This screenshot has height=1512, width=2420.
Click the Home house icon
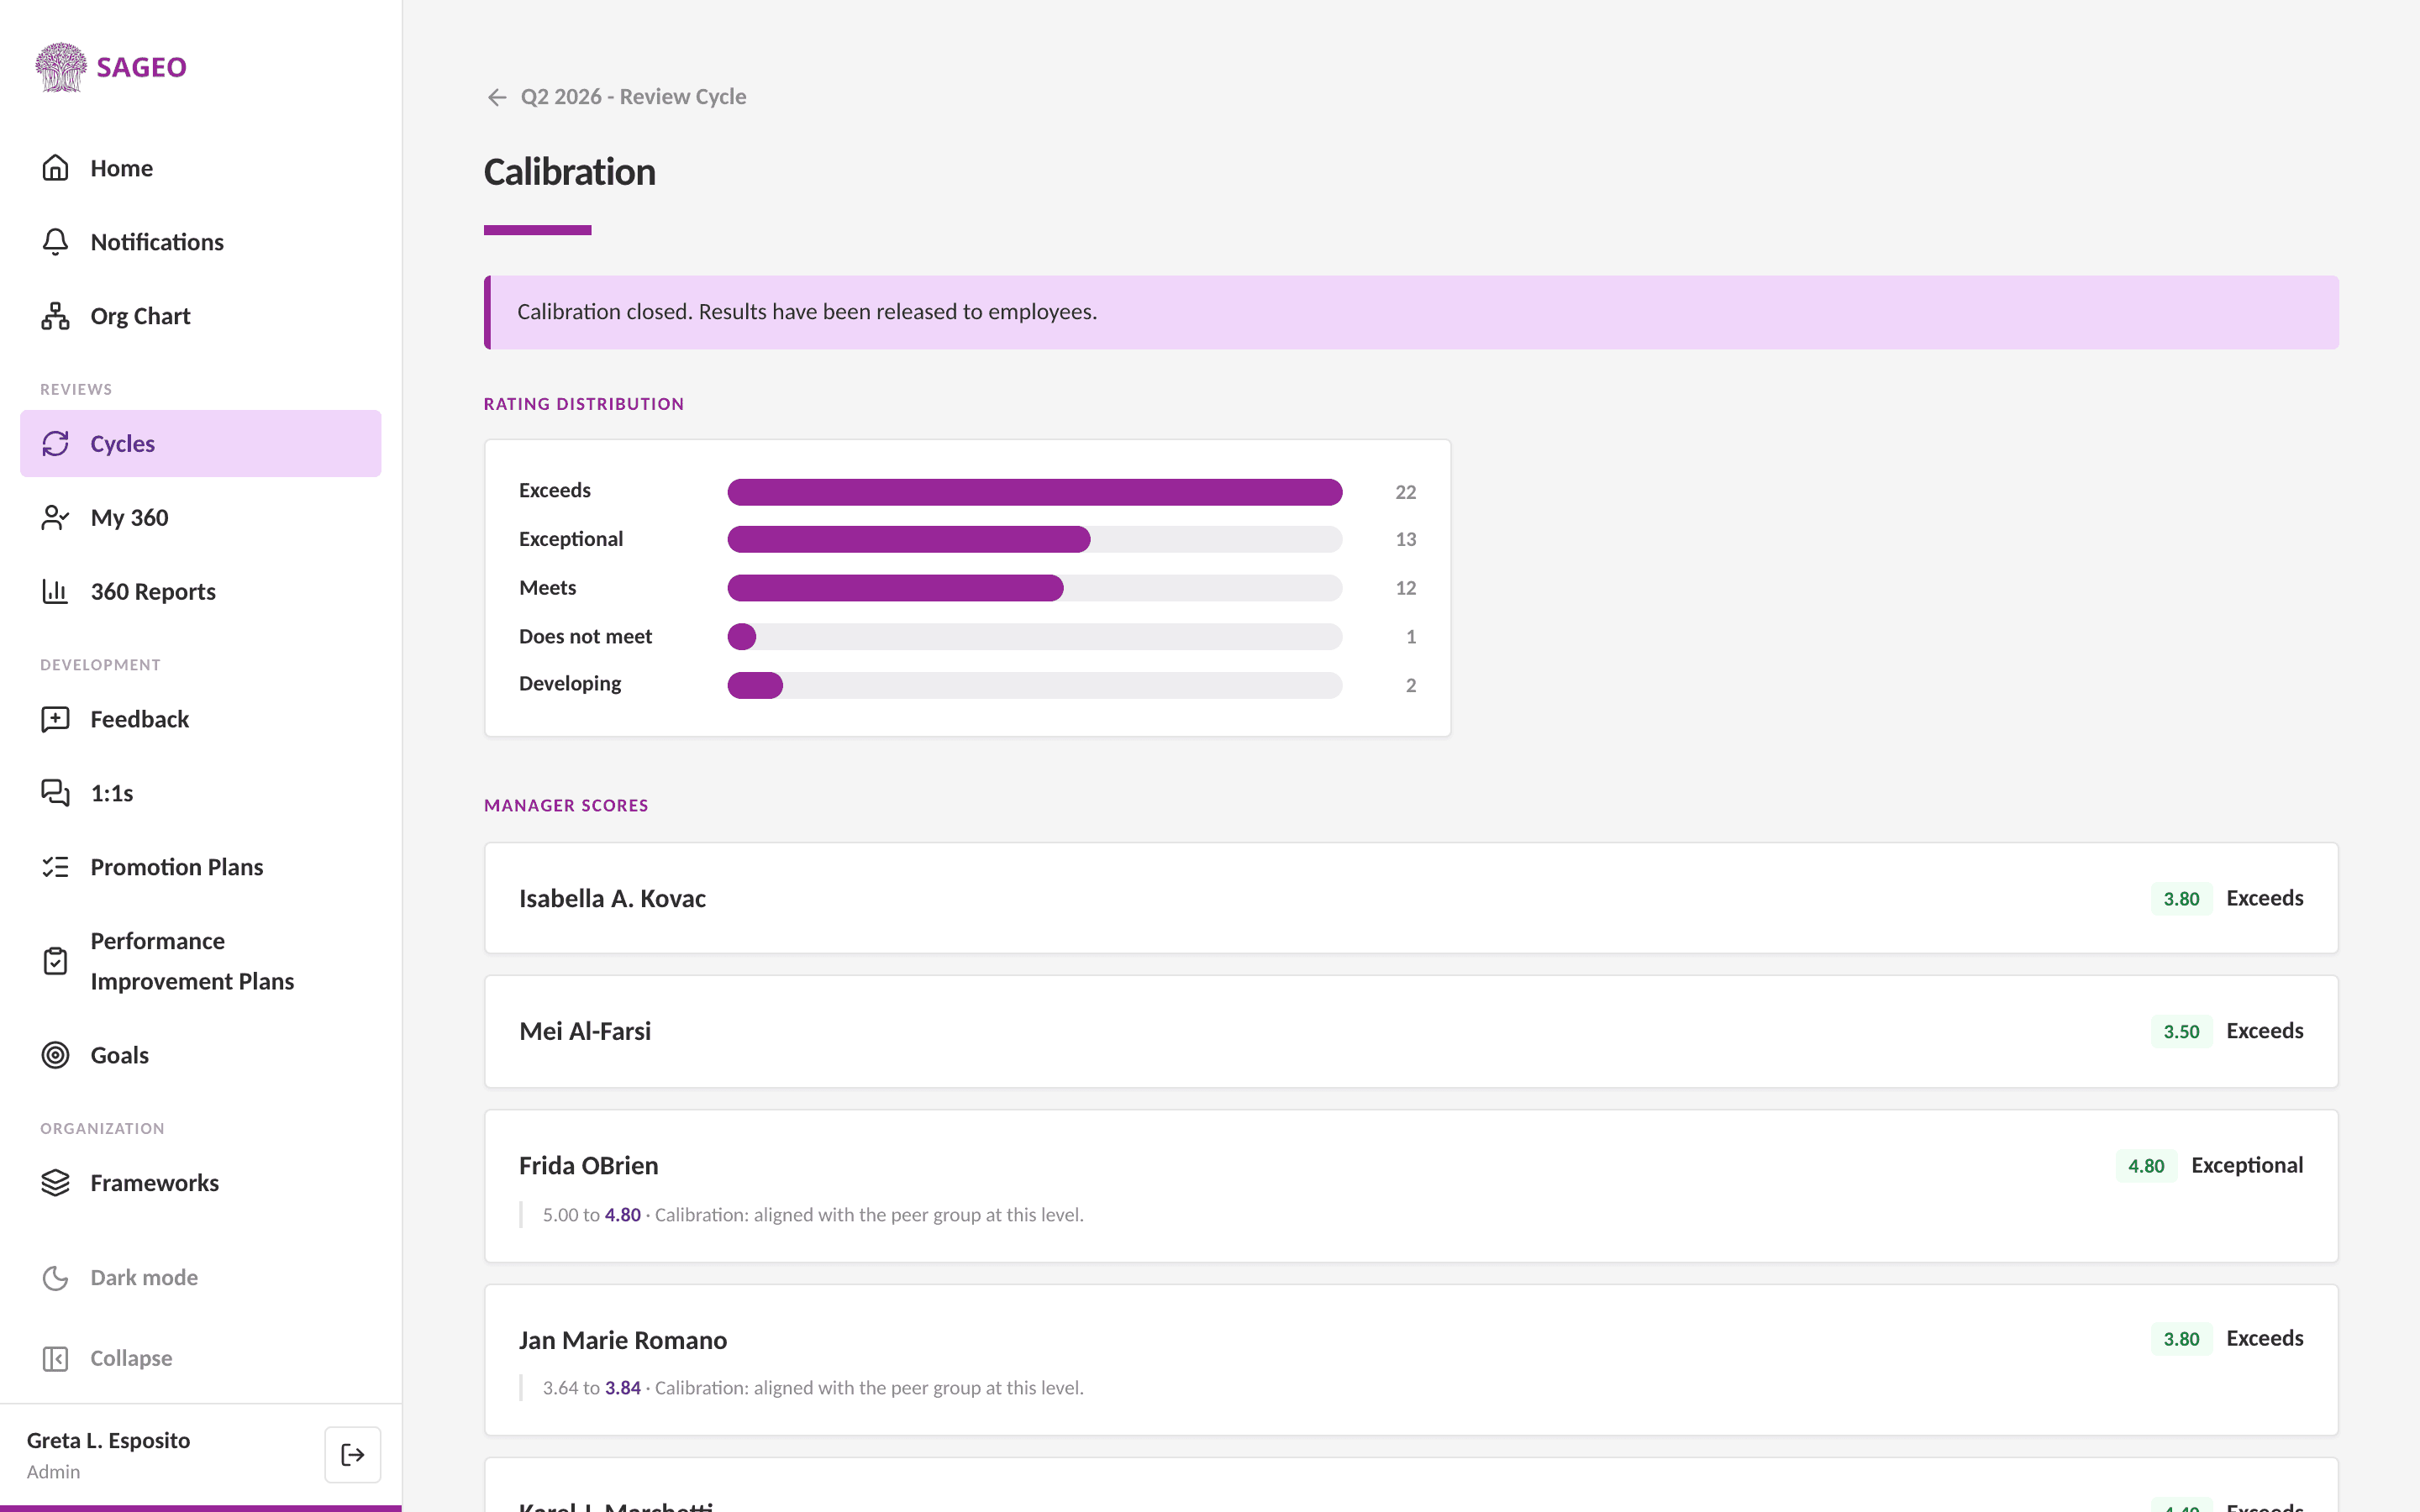55,168
